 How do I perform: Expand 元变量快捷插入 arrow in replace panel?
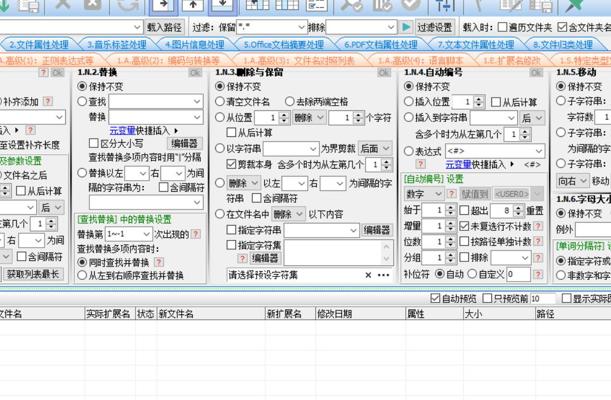tap(176, 130)
